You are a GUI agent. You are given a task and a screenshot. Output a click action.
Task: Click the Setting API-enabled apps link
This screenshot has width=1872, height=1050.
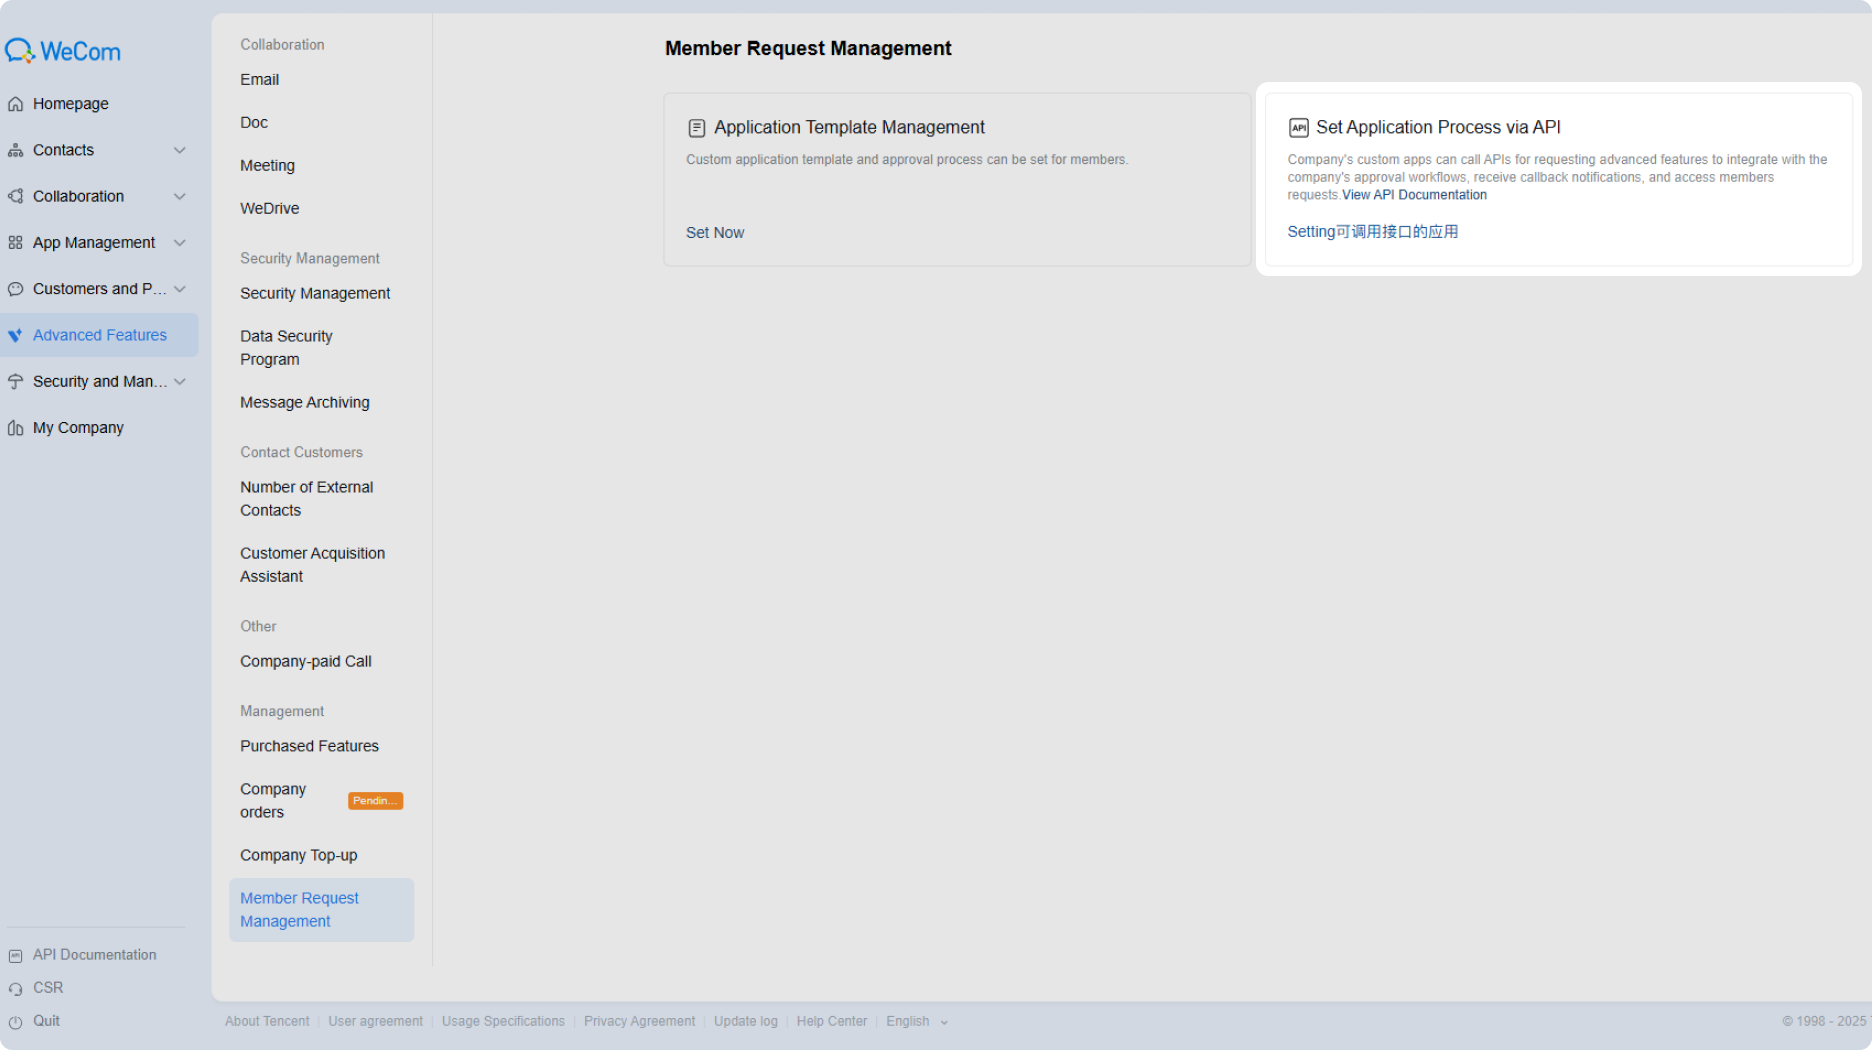(1372, 232)
